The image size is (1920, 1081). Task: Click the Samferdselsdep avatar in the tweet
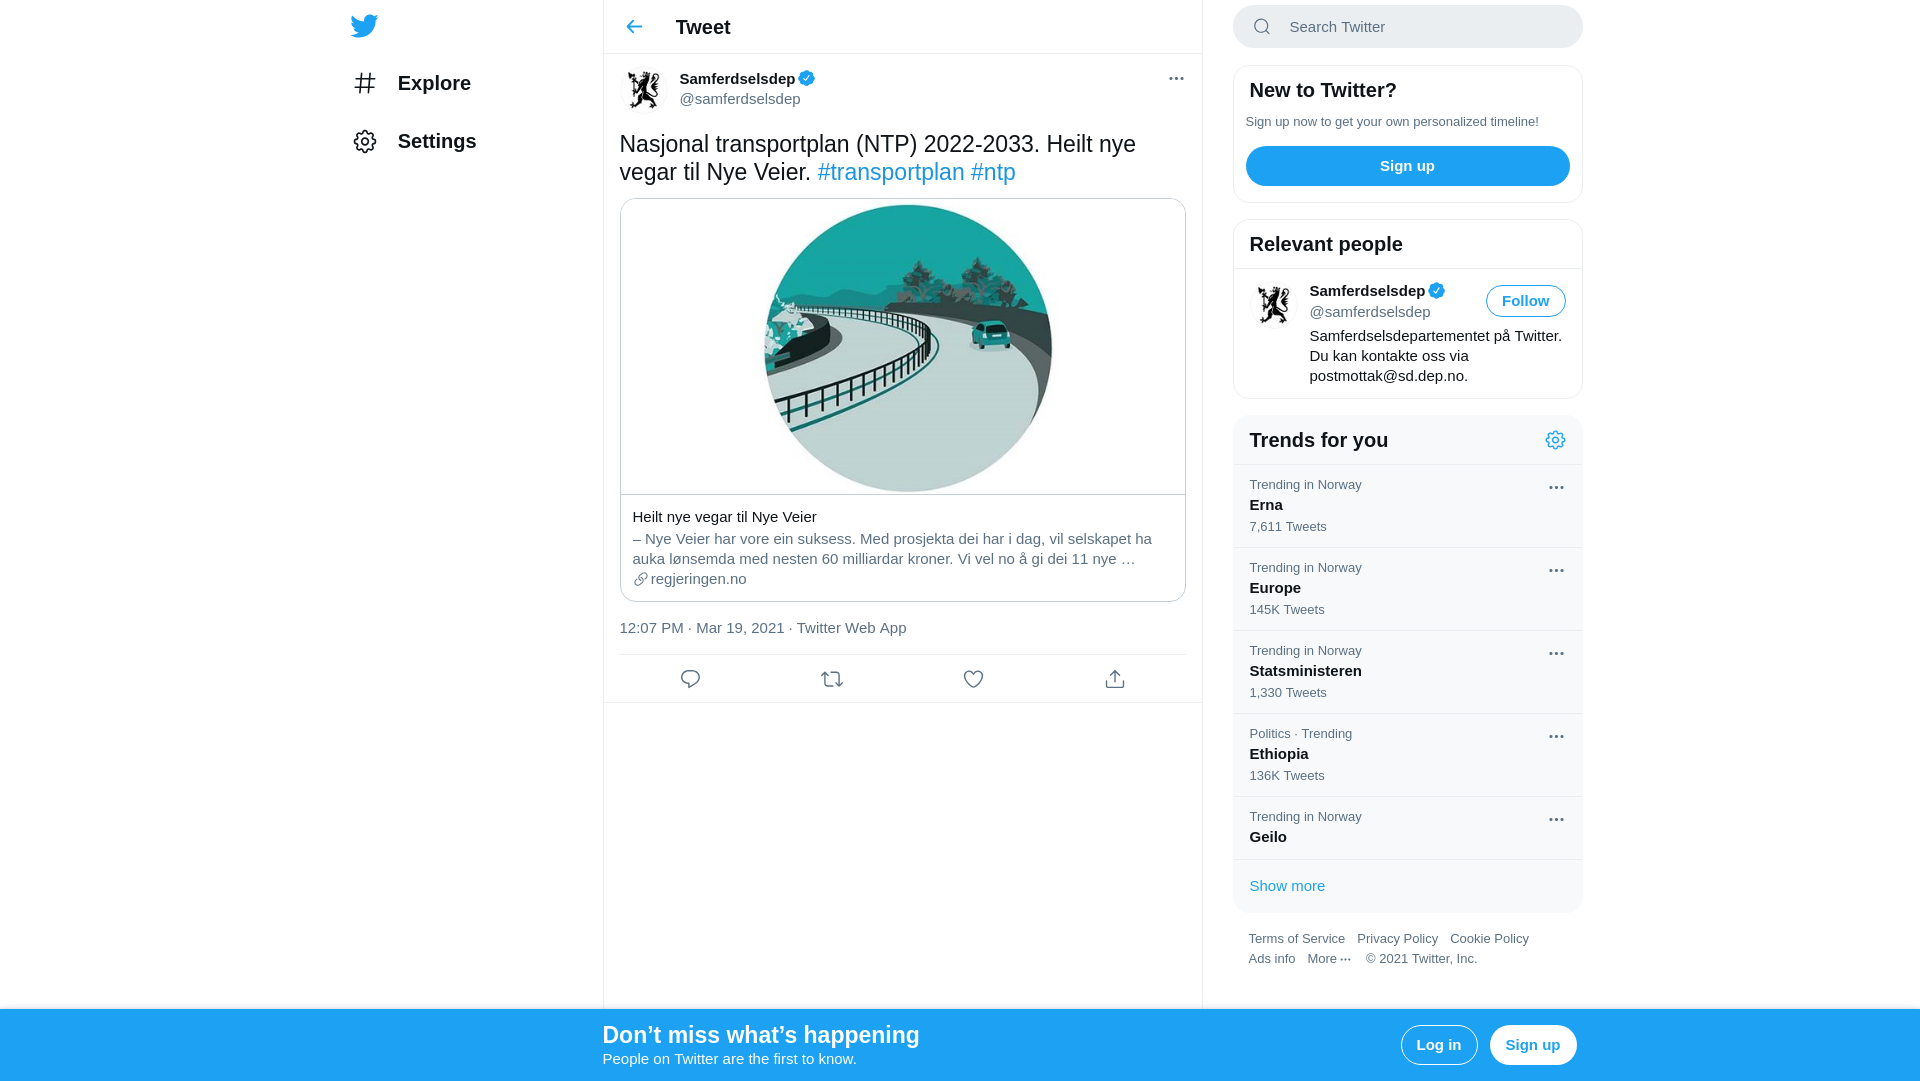click(x=643, y=90)
